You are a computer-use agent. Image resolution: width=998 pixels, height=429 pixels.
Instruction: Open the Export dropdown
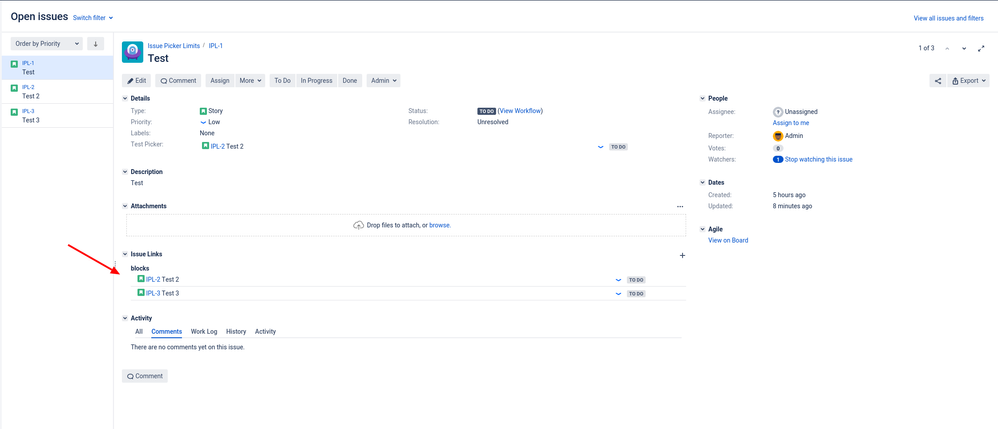(969, 81)
